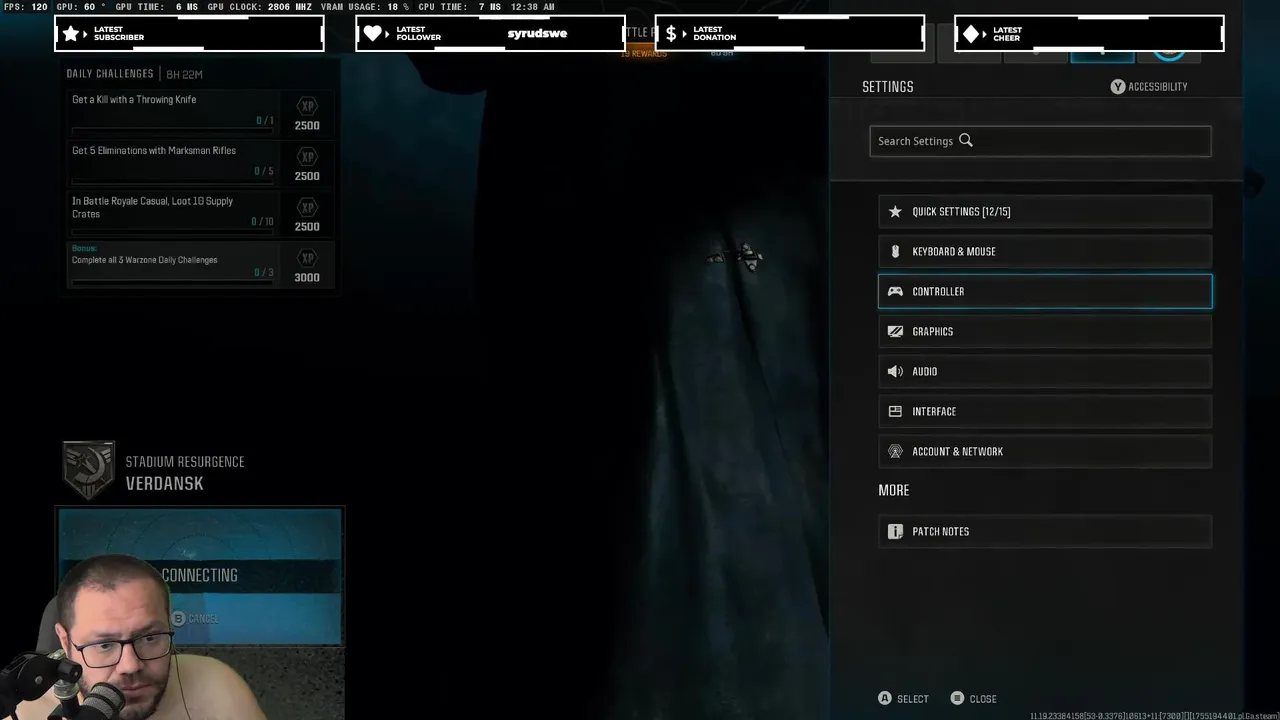Viewport: 1280px width, 720px height.
Task: Click the speaker icon beside Audio
Action: click(895, 371)
